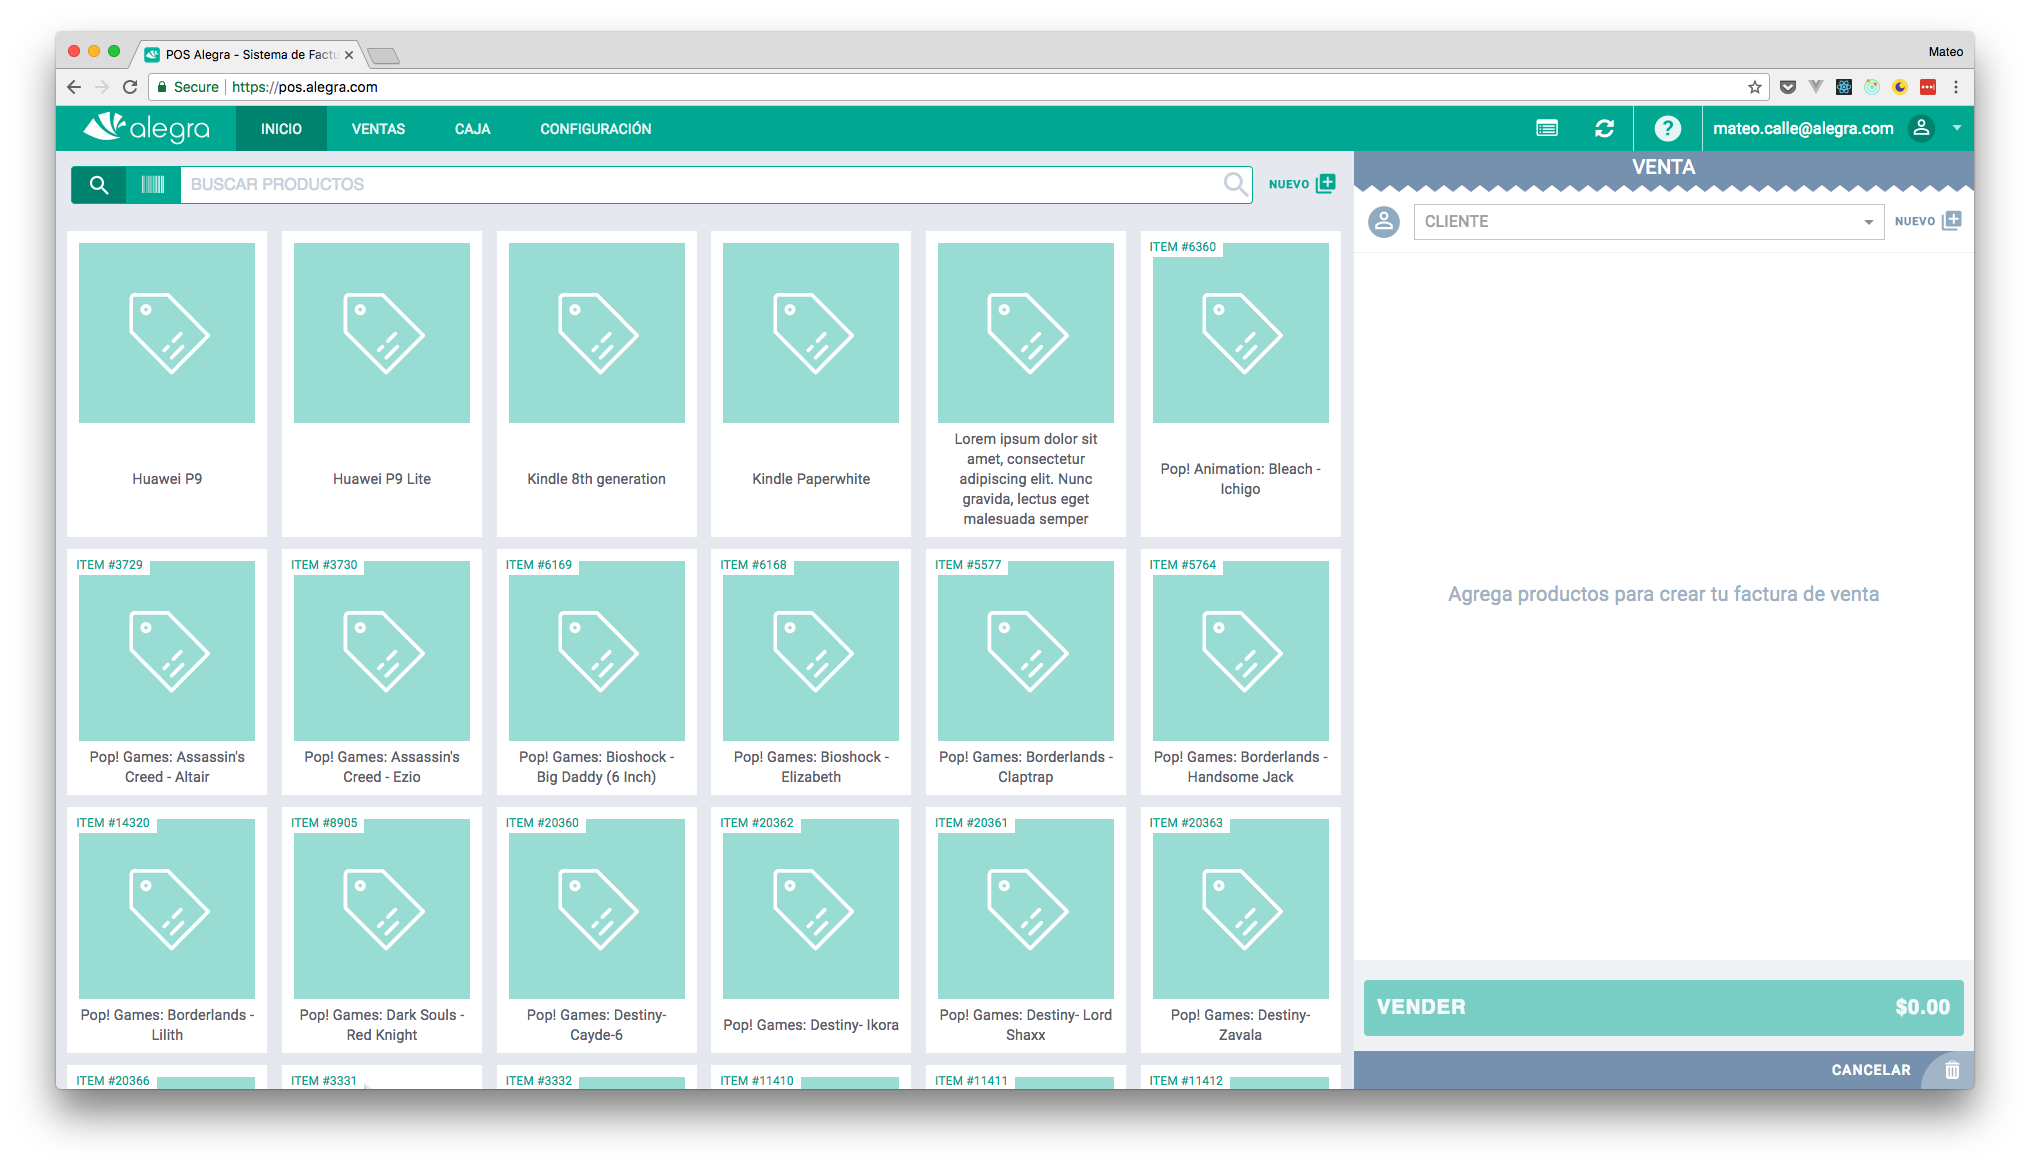
Task: Open the help question mark icon
Action: tap(1667, 128)
